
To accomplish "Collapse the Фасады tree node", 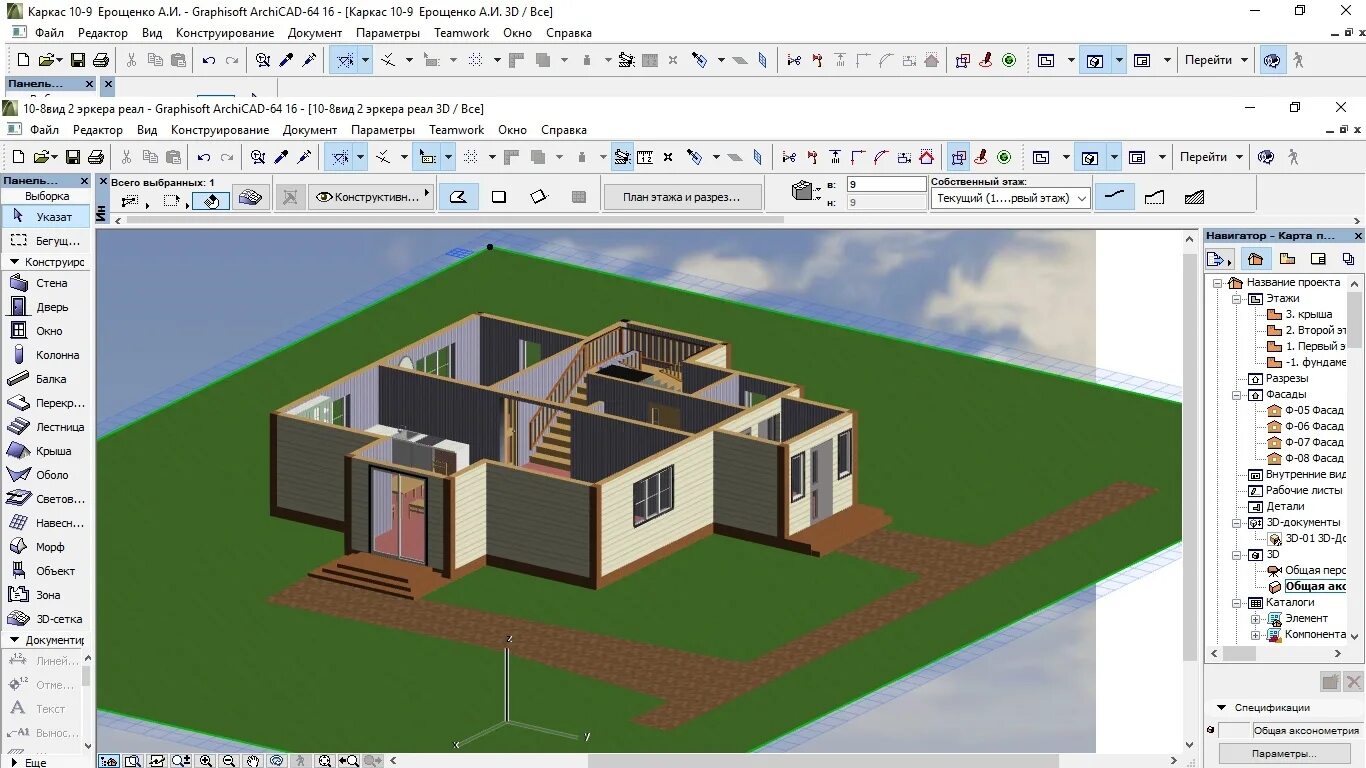I will (x=1237, y=394).
